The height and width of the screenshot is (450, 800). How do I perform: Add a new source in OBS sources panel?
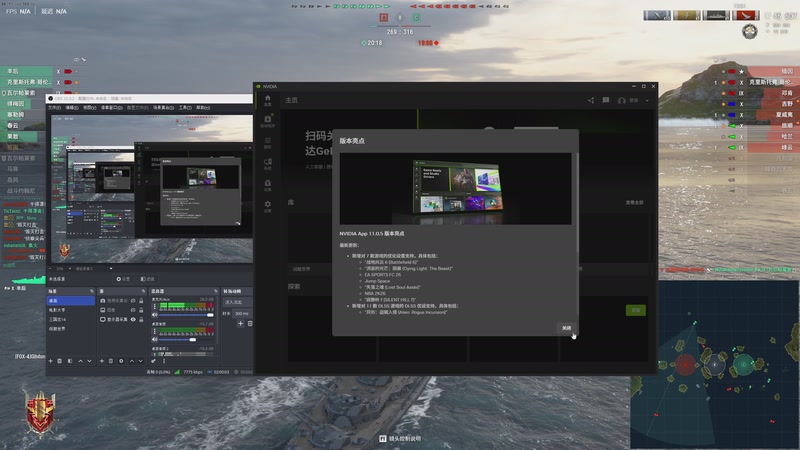(x=102, y=361)
